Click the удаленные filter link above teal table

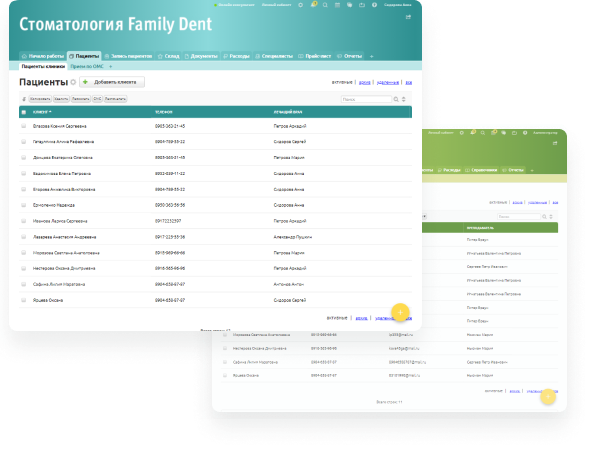click(x=388, y=82)
